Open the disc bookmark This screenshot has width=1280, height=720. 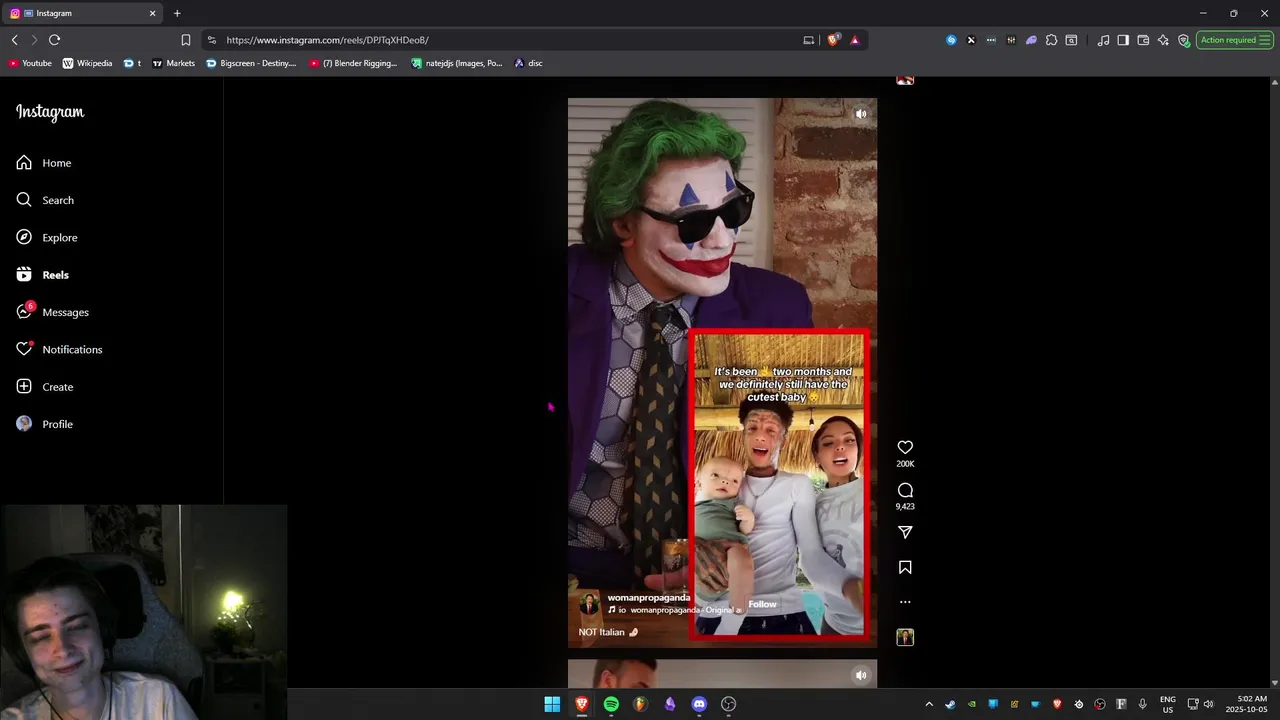coord(528,63)
